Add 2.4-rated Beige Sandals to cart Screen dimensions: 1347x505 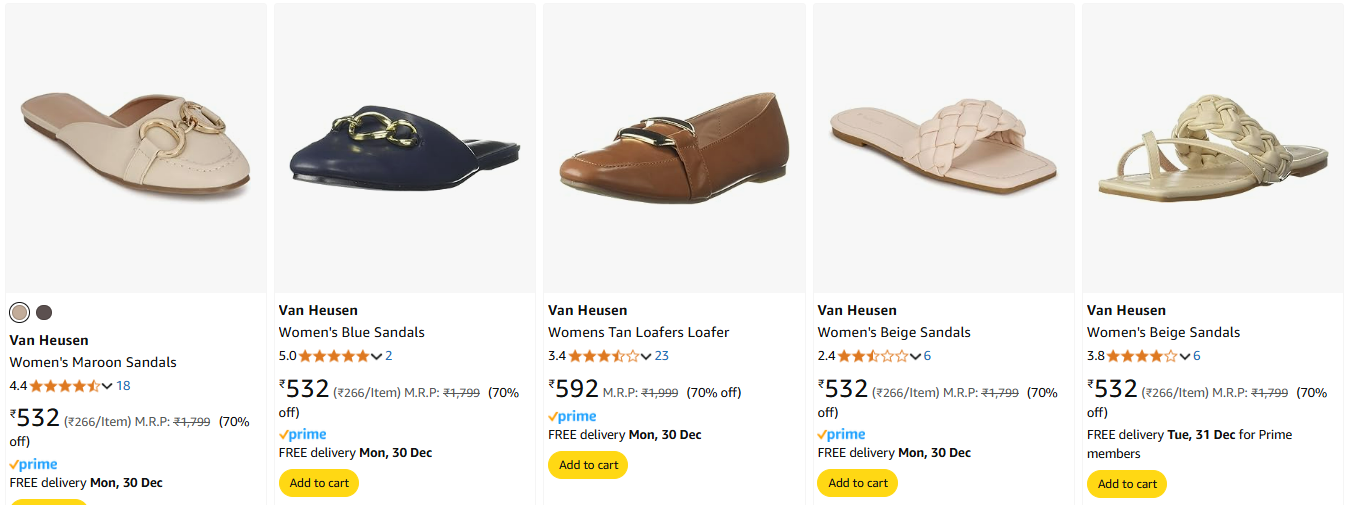[858, 483]
